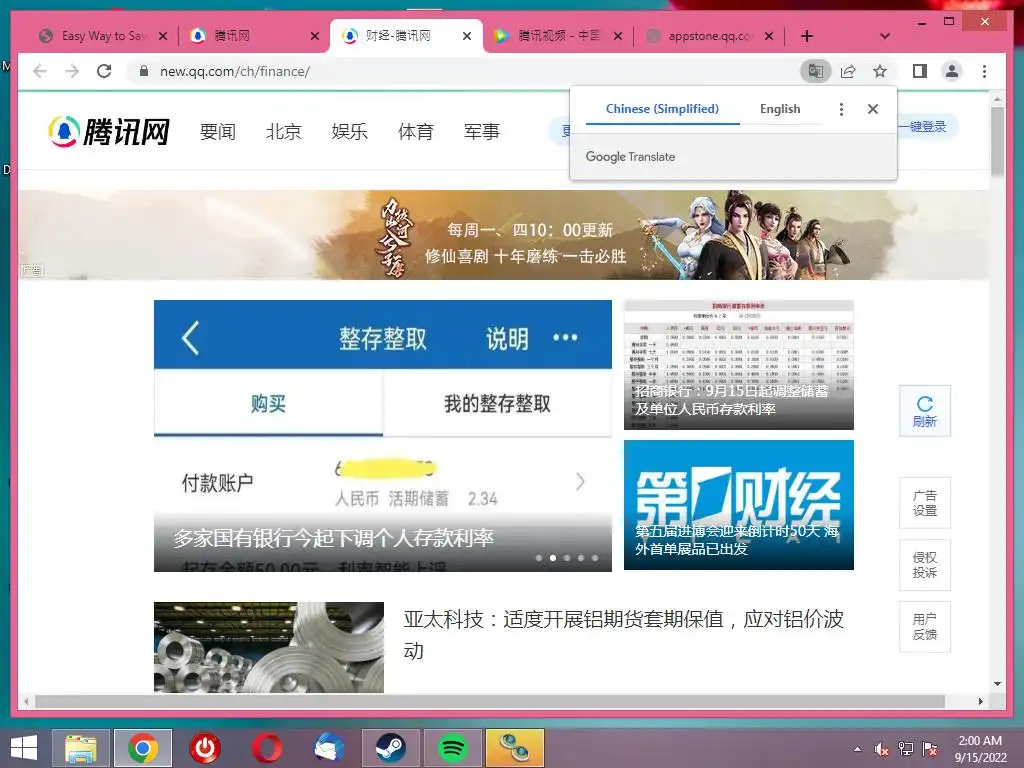Show hidden system tray icons

[x=857, y=749]
